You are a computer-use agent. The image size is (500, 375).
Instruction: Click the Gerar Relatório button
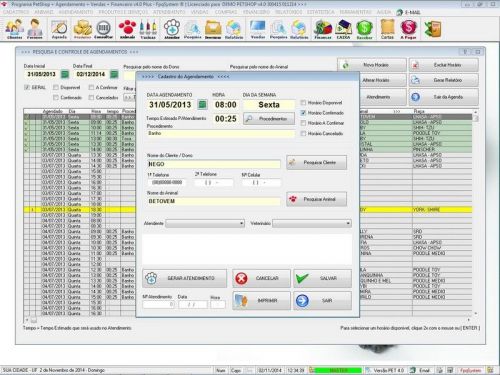tap(444, 80)
